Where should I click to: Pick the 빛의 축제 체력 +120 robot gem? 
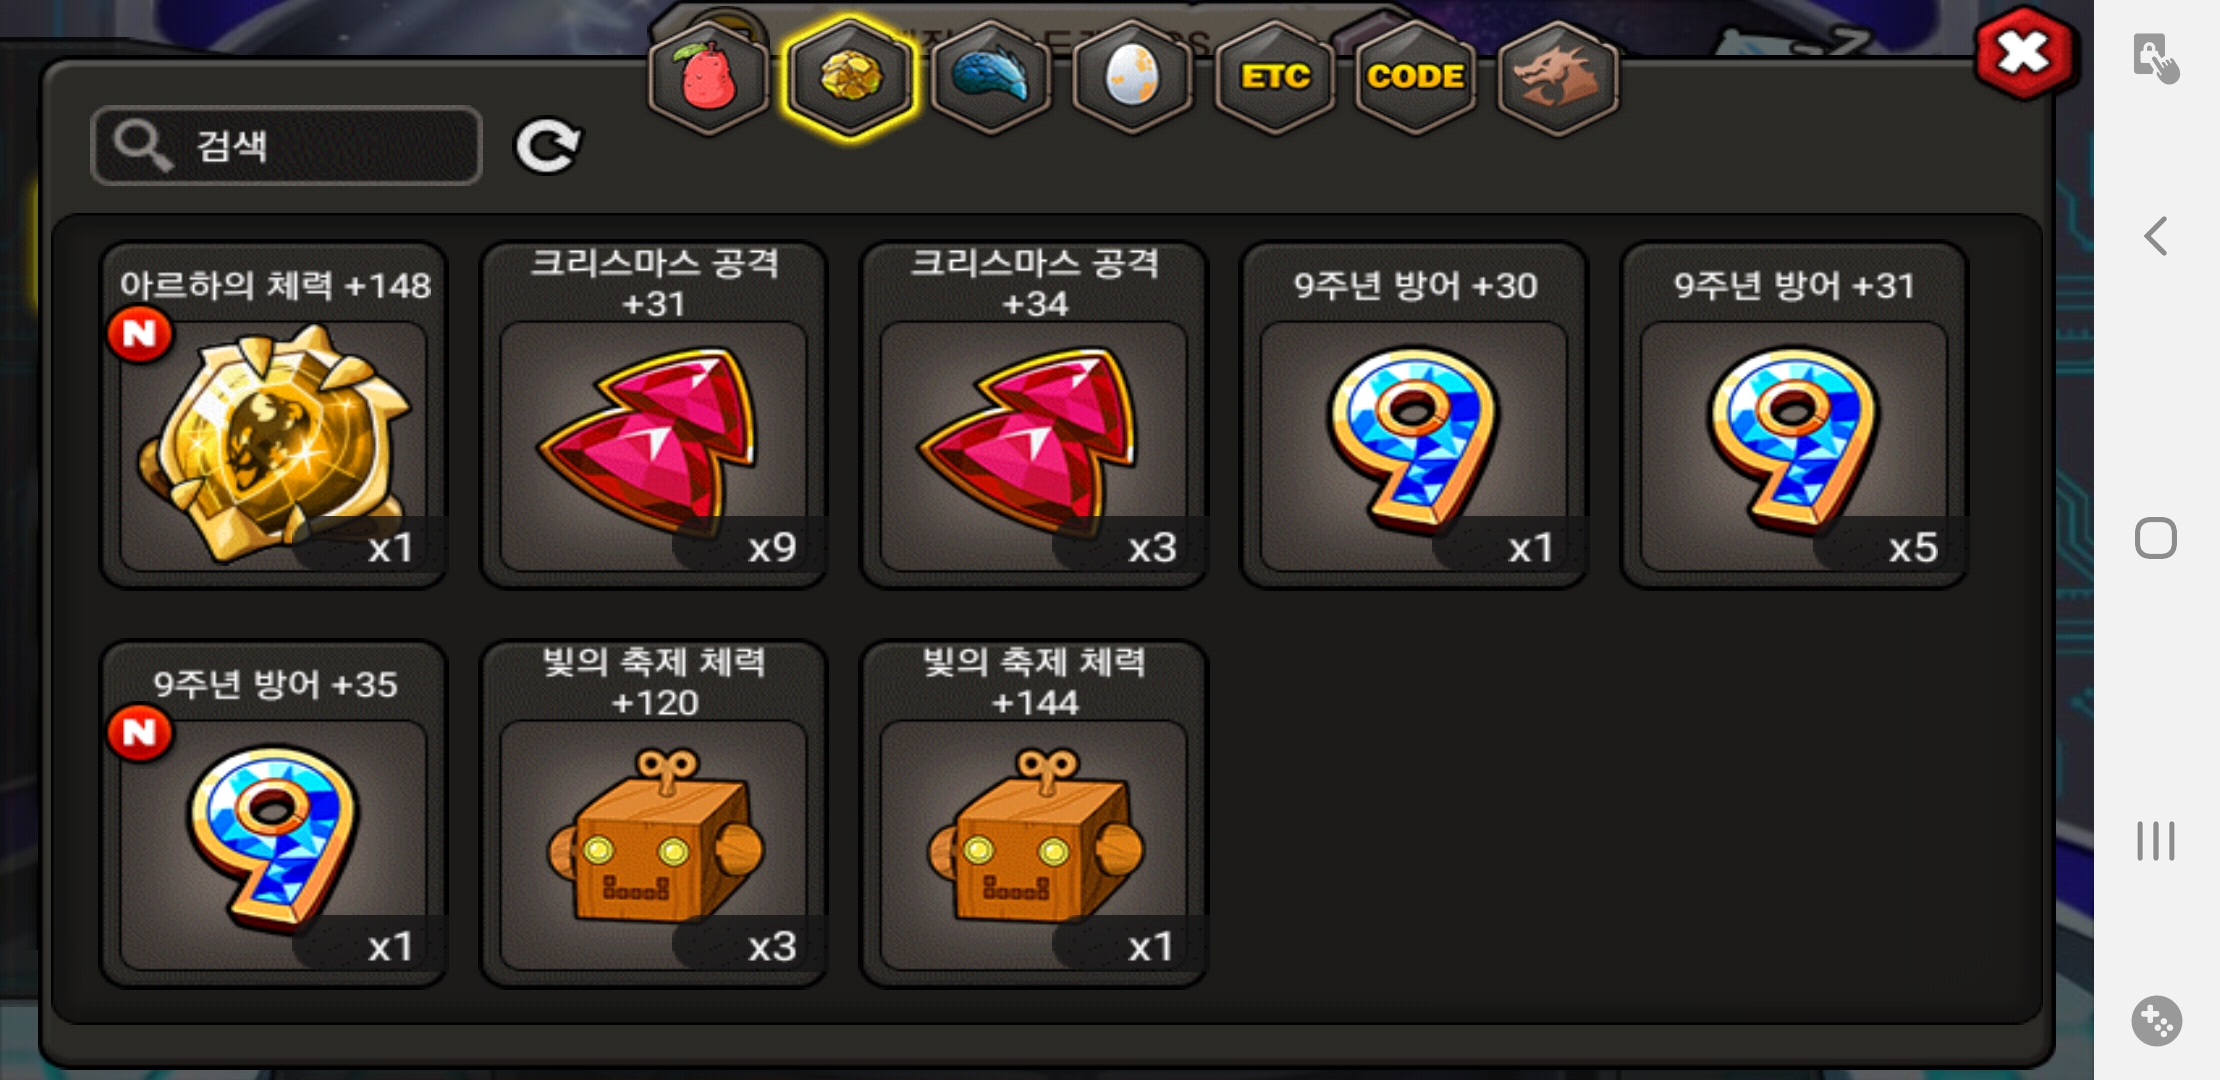click(x=654, y=814)
